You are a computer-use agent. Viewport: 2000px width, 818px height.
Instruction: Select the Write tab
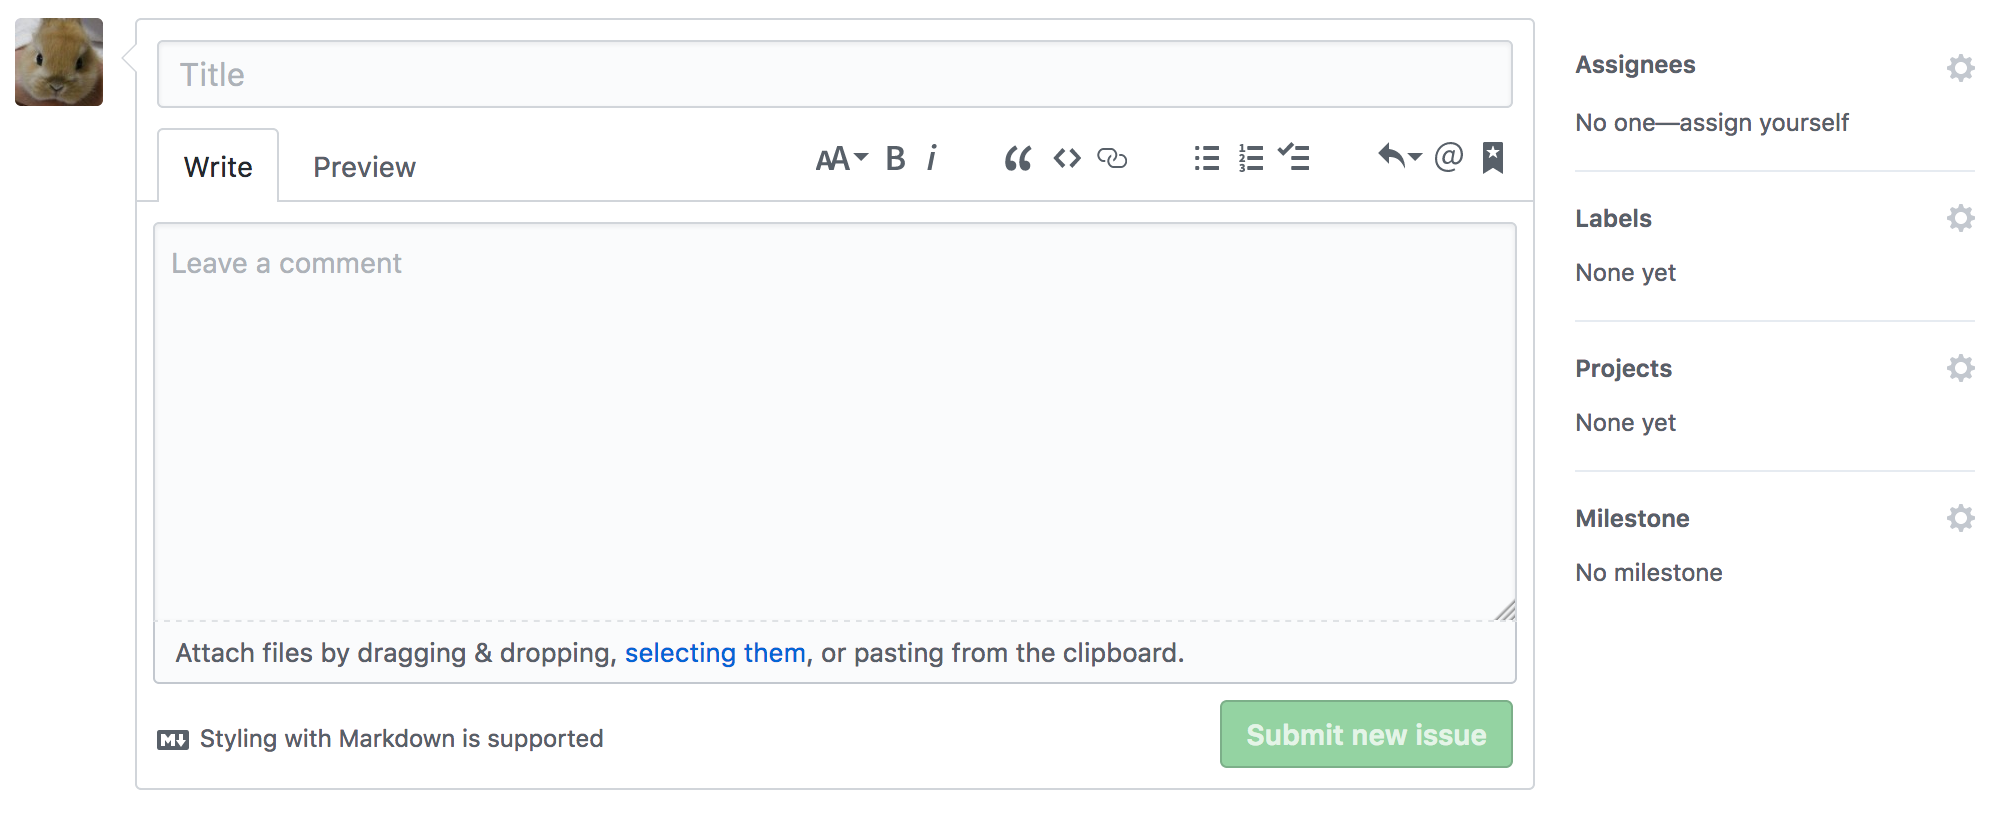pos(217,165)
